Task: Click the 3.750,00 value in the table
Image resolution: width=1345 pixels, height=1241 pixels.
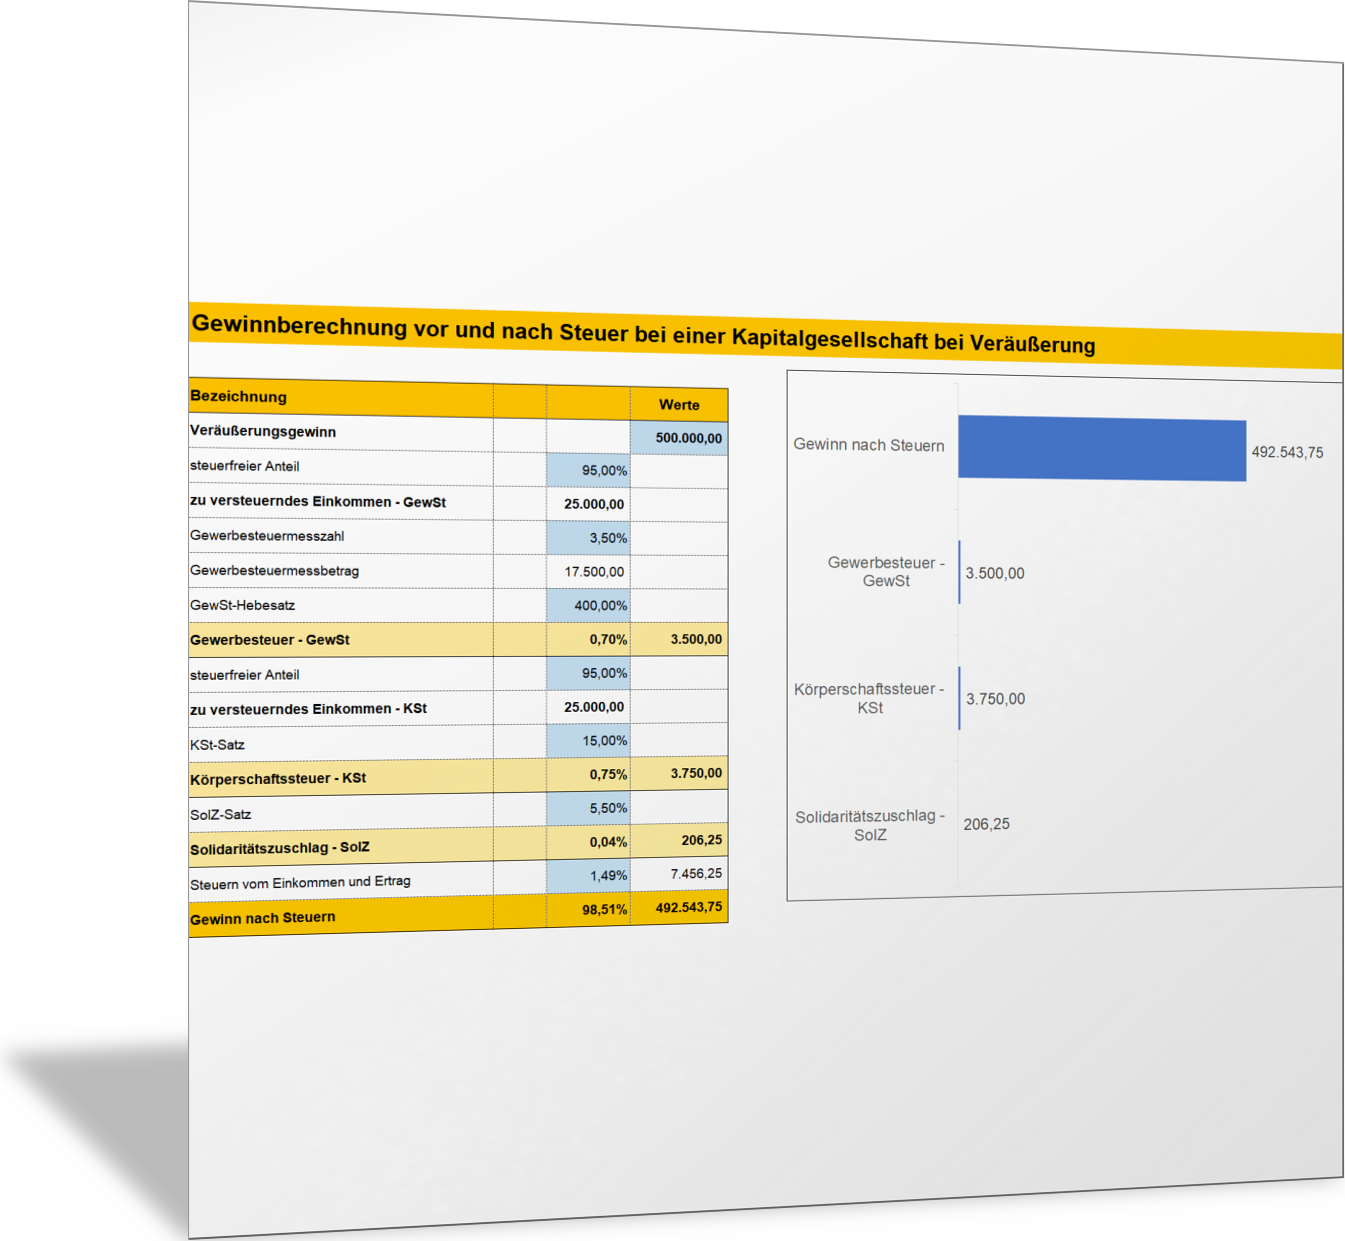Action: (679, 773)
